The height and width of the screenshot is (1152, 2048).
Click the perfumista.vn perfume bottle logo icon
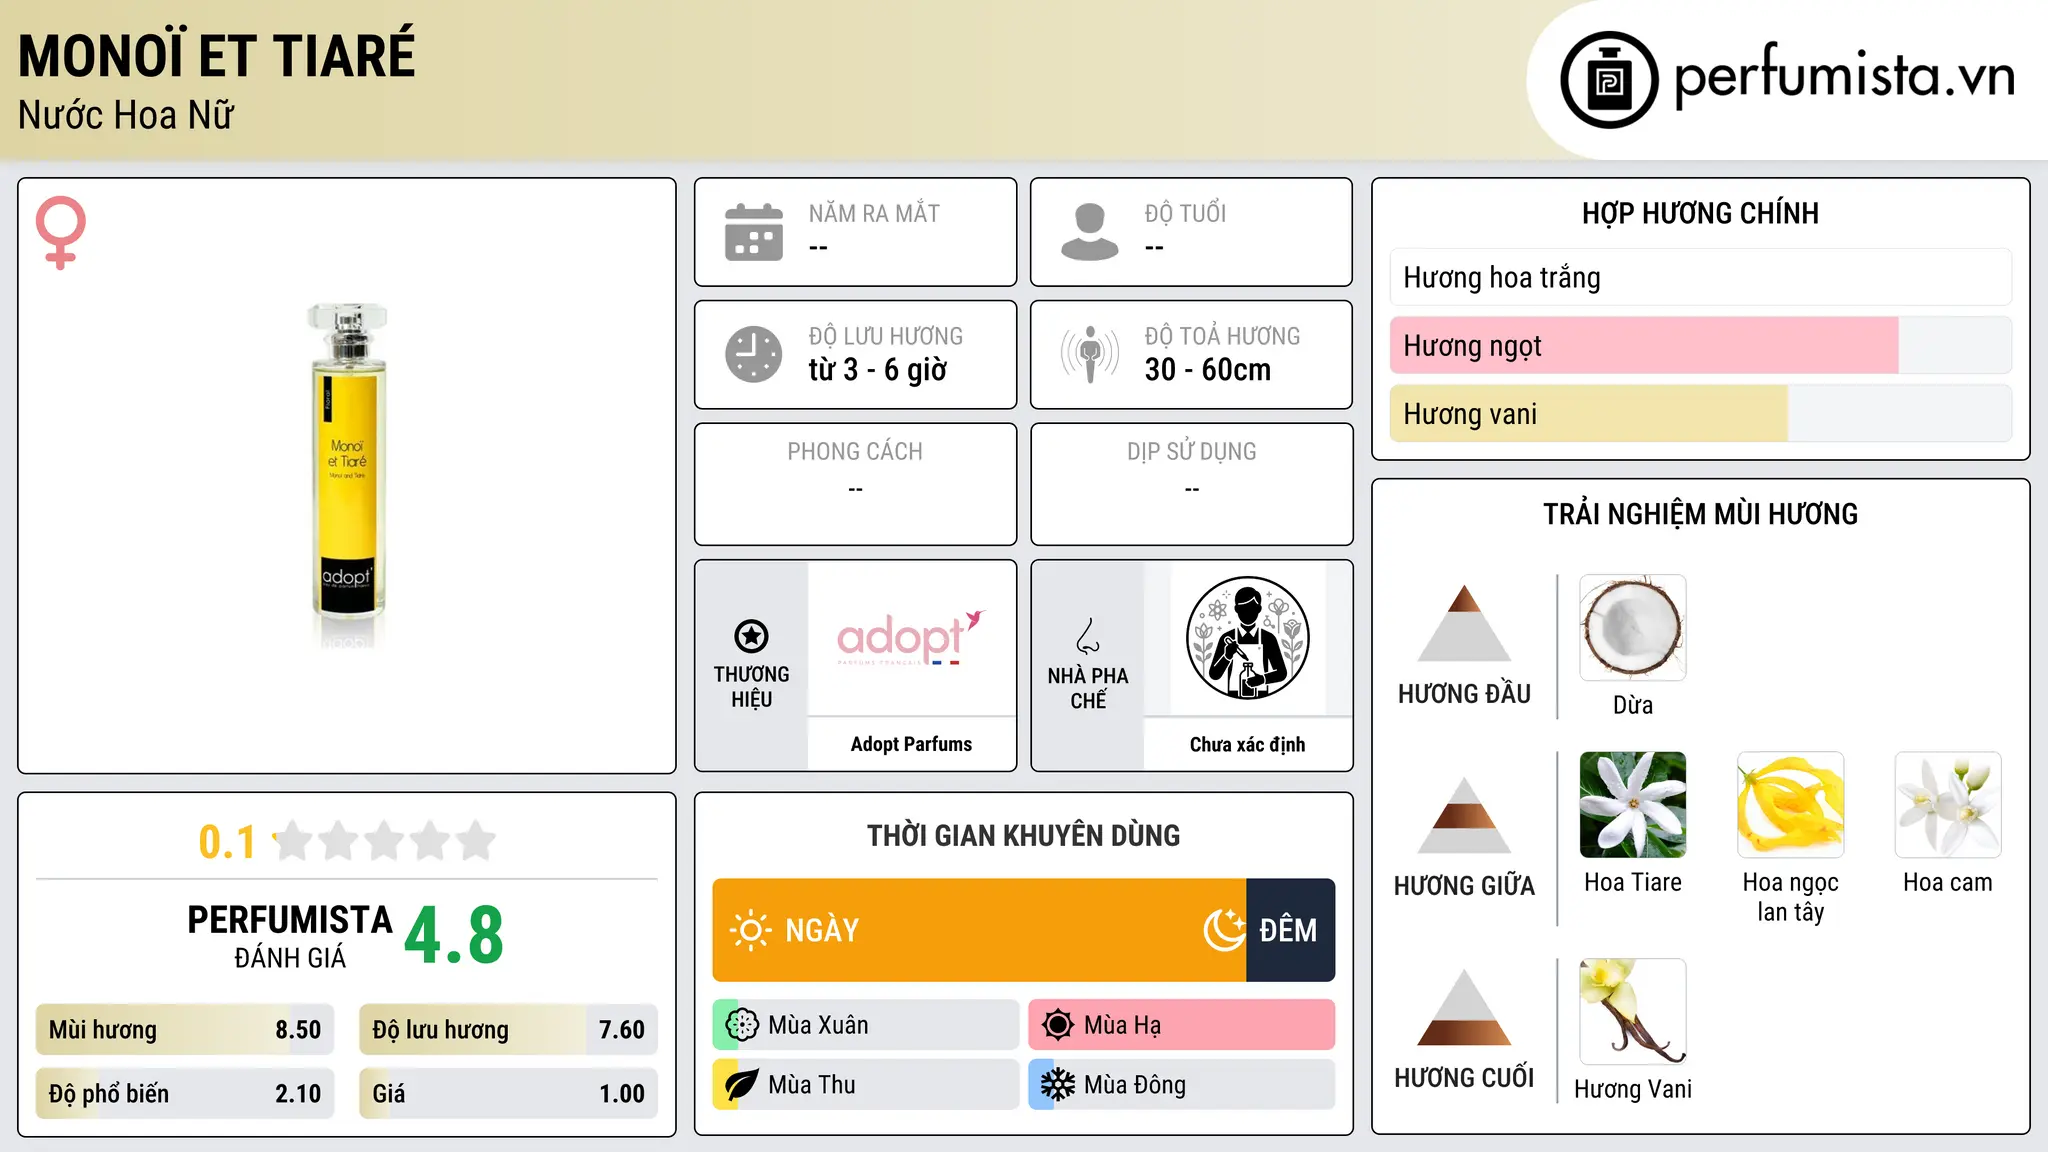pyautogui.click(x=1609, y=80)
